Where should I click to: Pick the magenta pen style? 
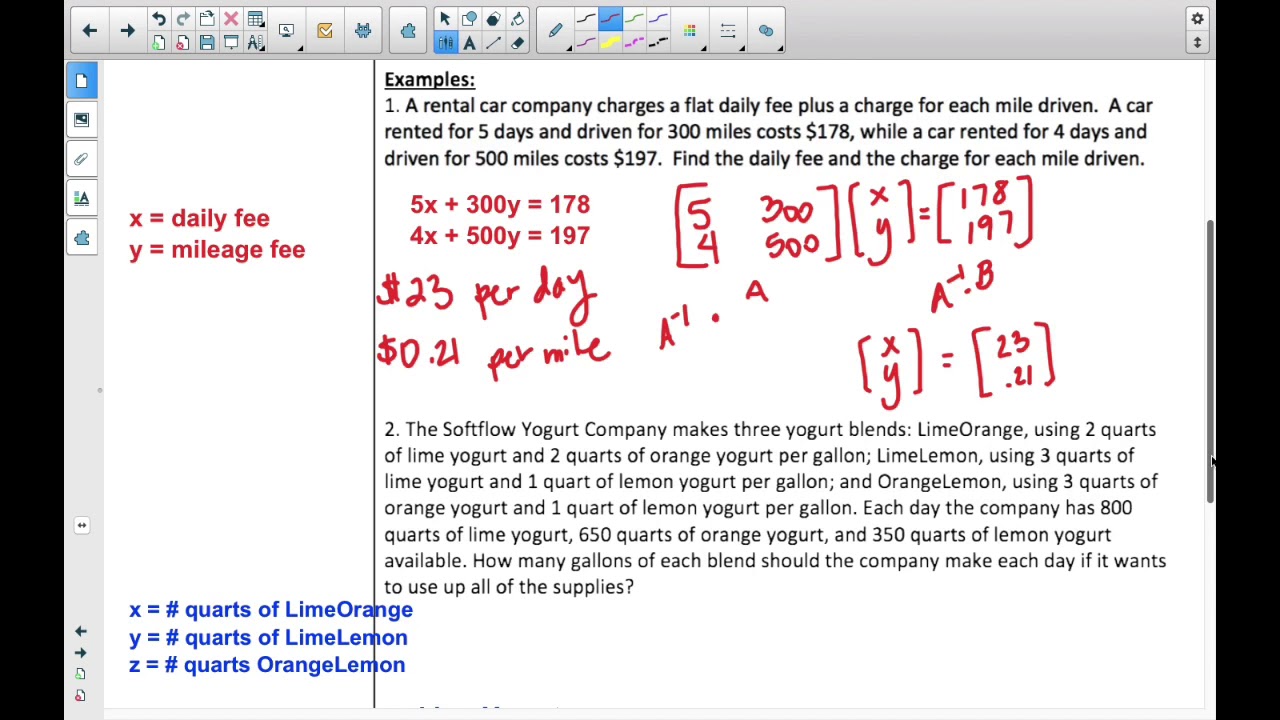click(586, 43)
